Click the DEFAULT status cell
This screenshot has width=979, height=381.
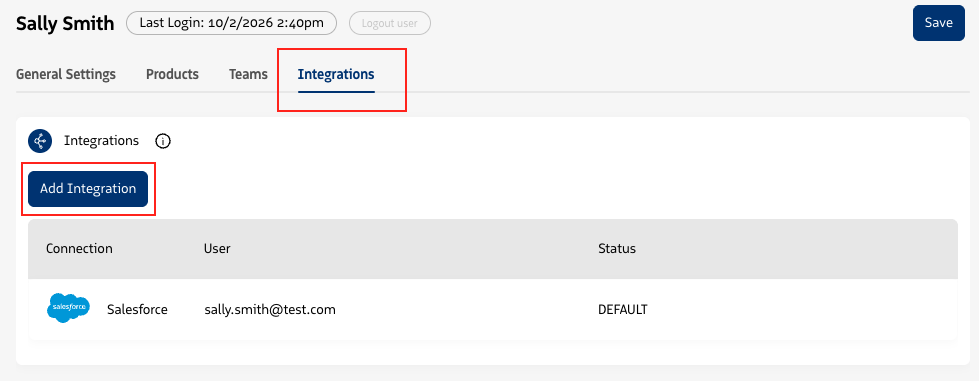tap(622, 309)
